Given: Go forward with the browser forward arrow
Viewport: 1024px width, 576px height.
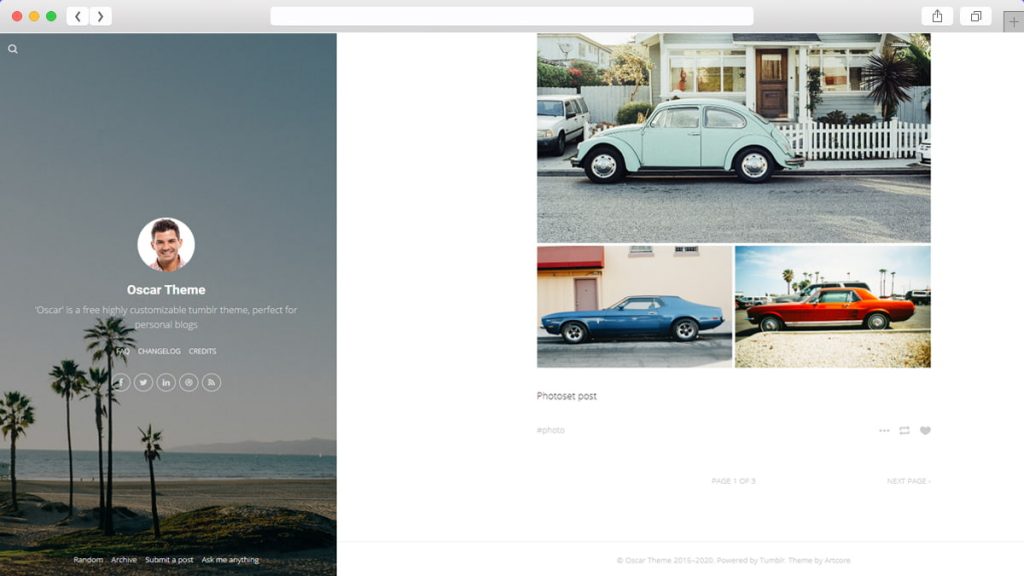Looking at the screenshot, I should pyautogui.click(x=101, y=16).
